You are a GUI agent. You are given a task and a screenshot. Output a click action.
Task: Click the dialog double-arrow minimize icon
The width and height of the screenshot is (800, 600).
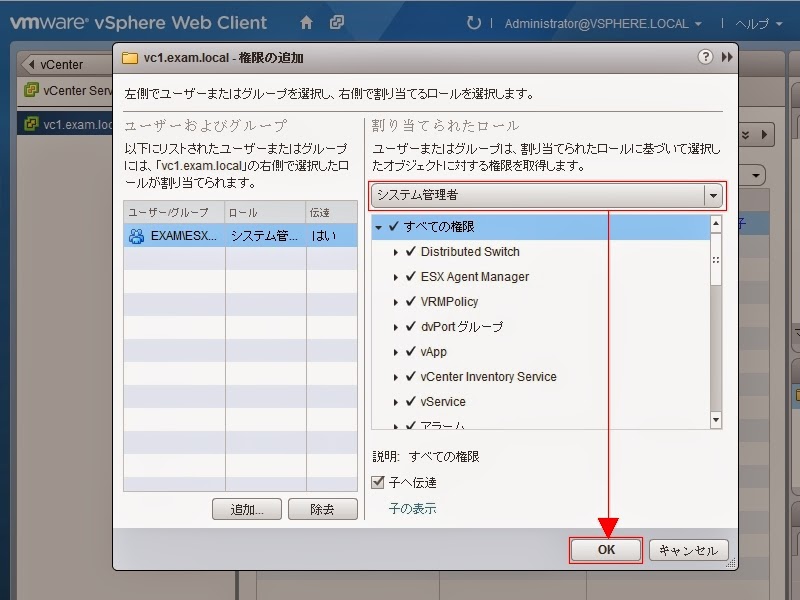727,57
